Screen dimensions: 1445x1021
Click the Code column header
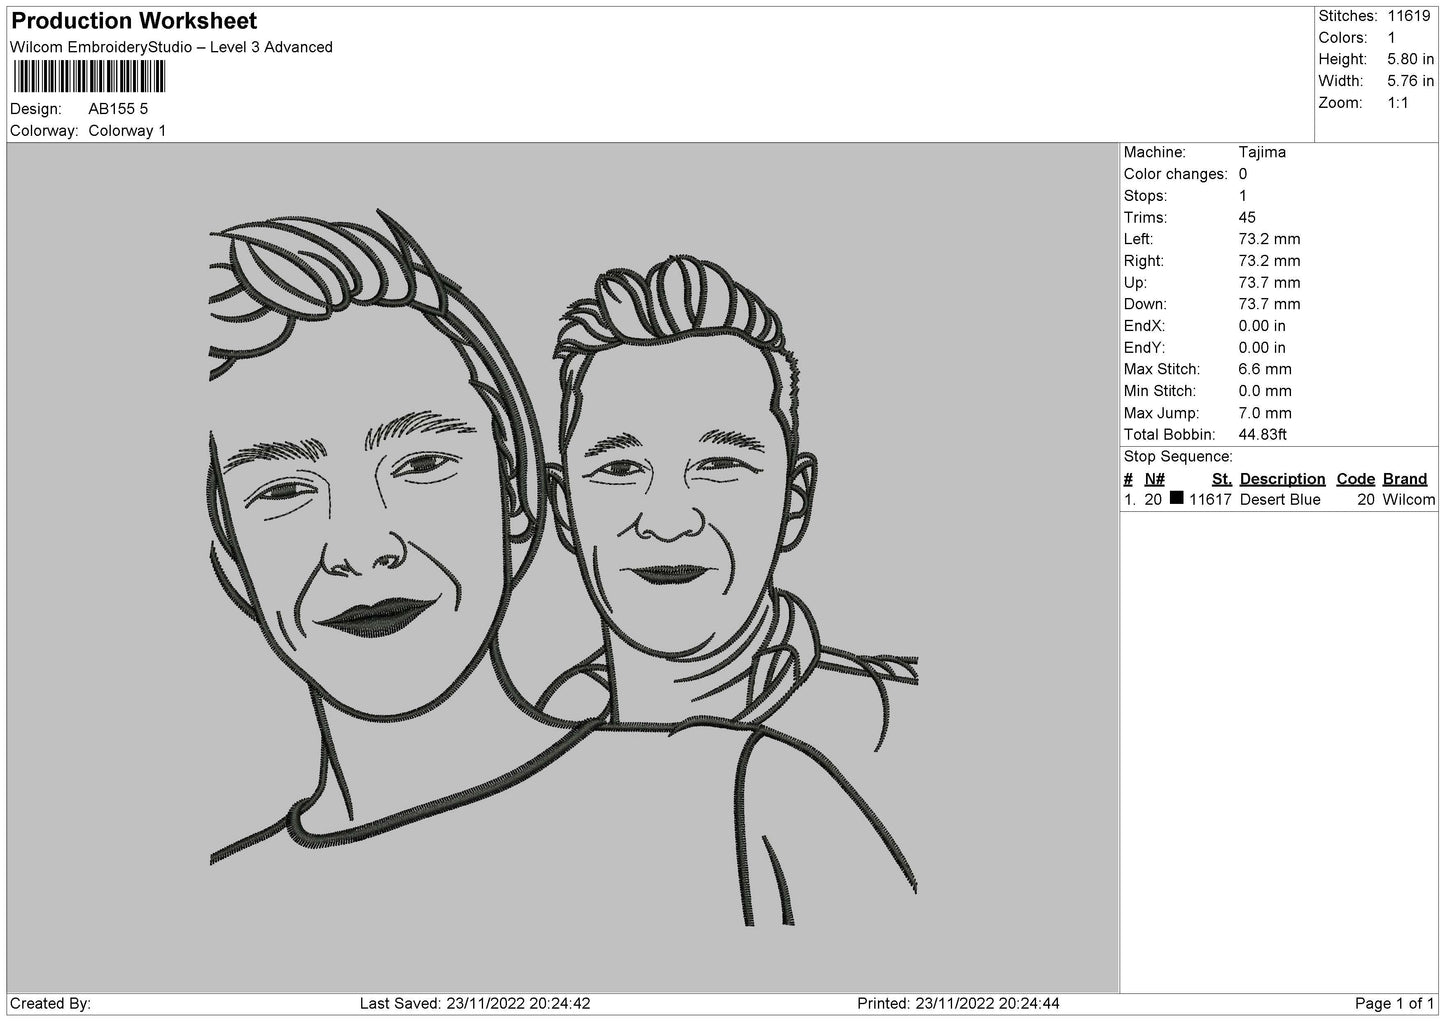point(1356,479)
